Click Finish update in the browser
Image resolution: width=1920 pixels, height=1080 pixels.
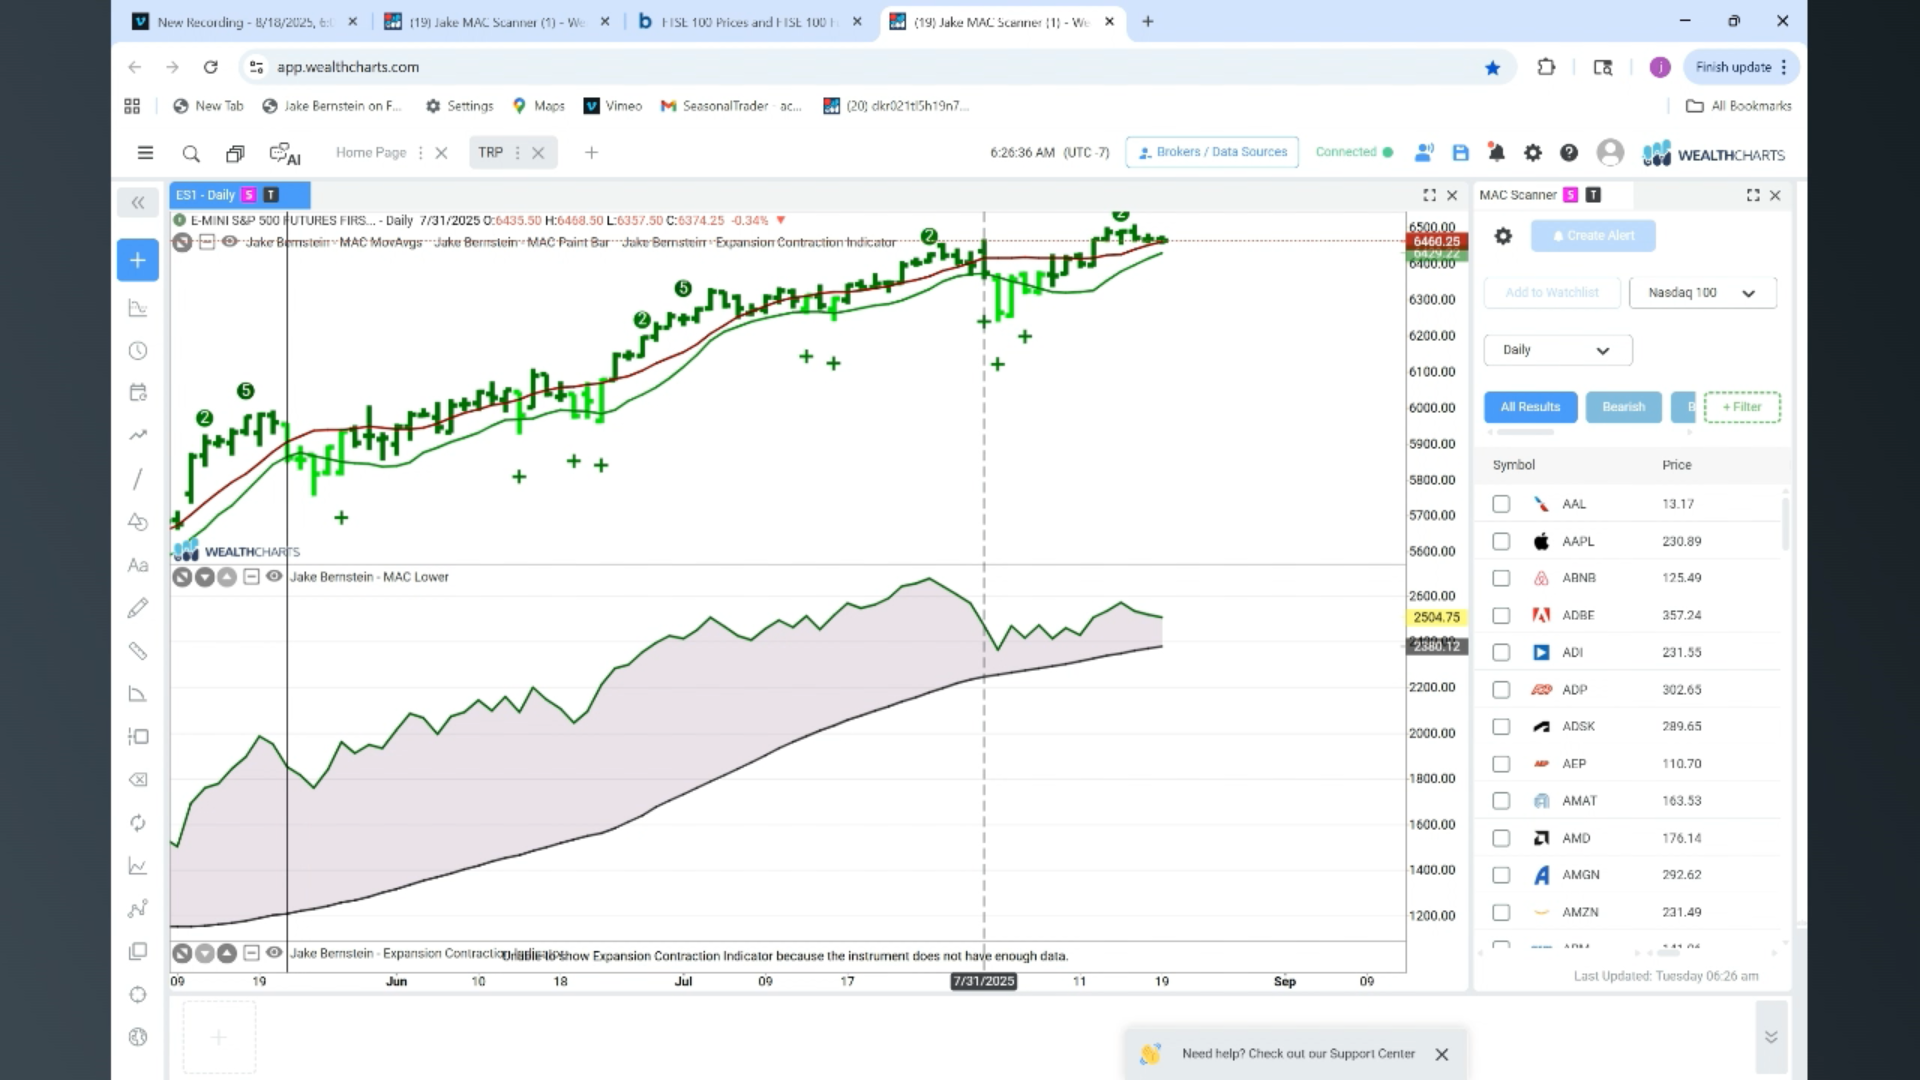[1741, 67]
